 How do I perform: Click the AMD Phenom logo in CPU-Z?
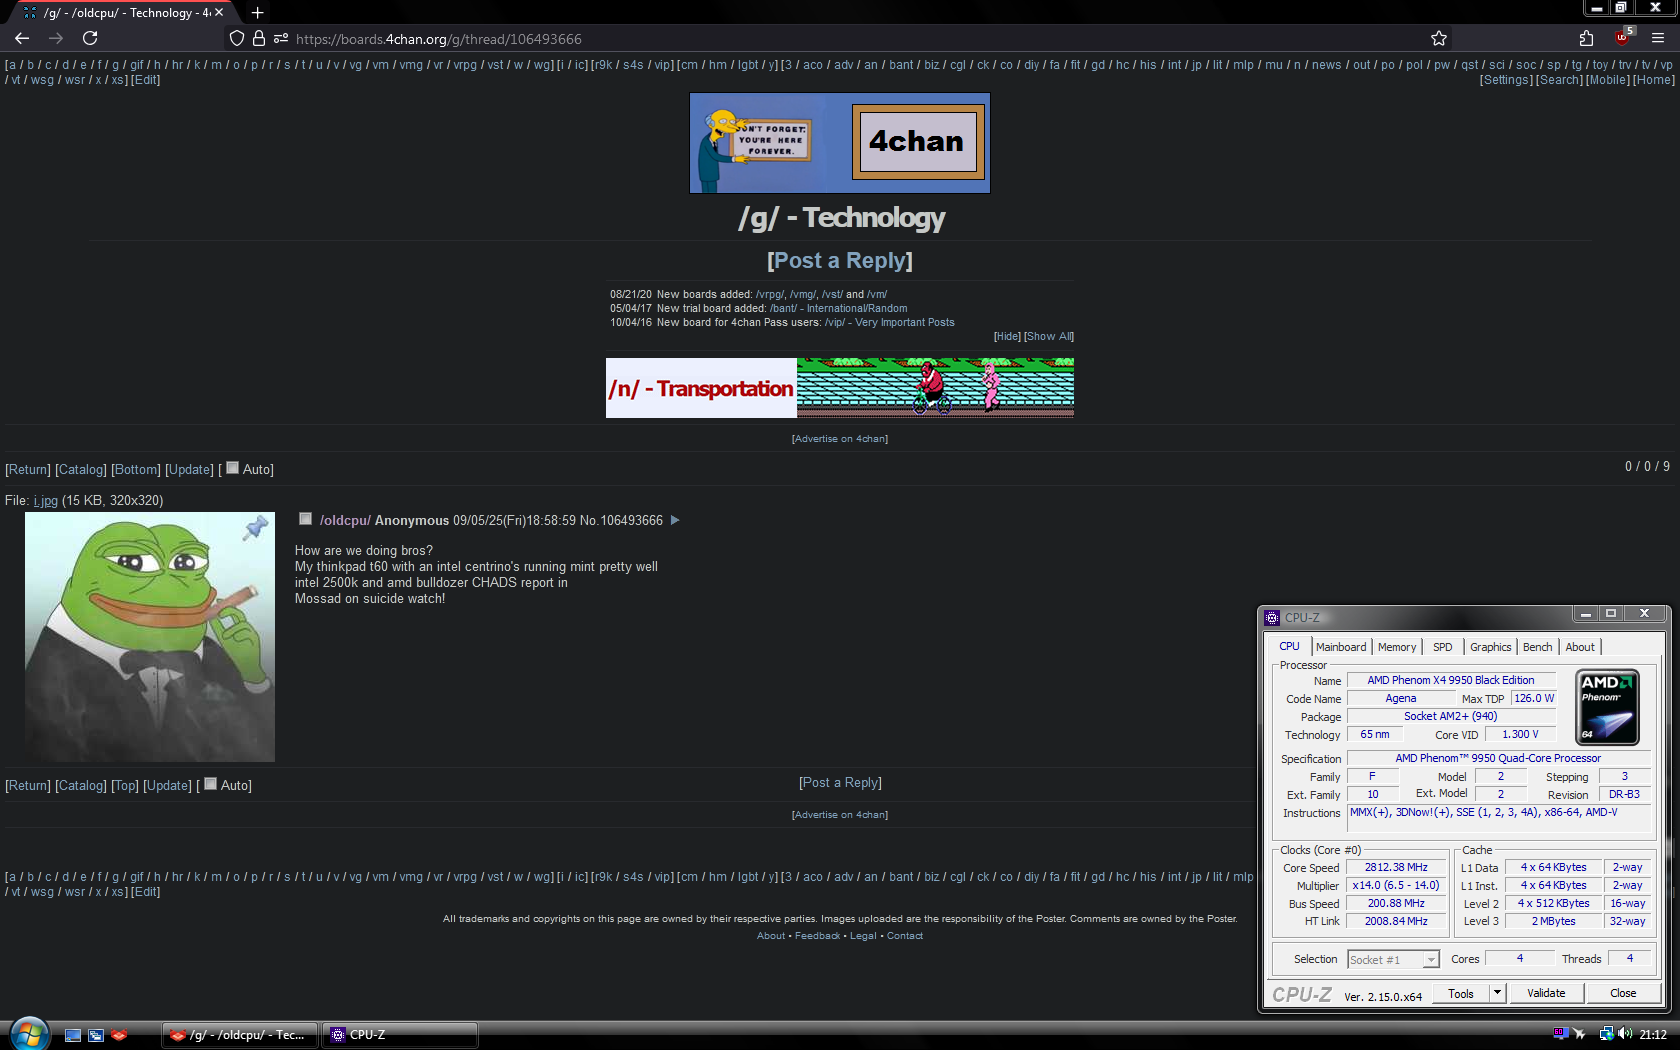(x=1607, y=707)
